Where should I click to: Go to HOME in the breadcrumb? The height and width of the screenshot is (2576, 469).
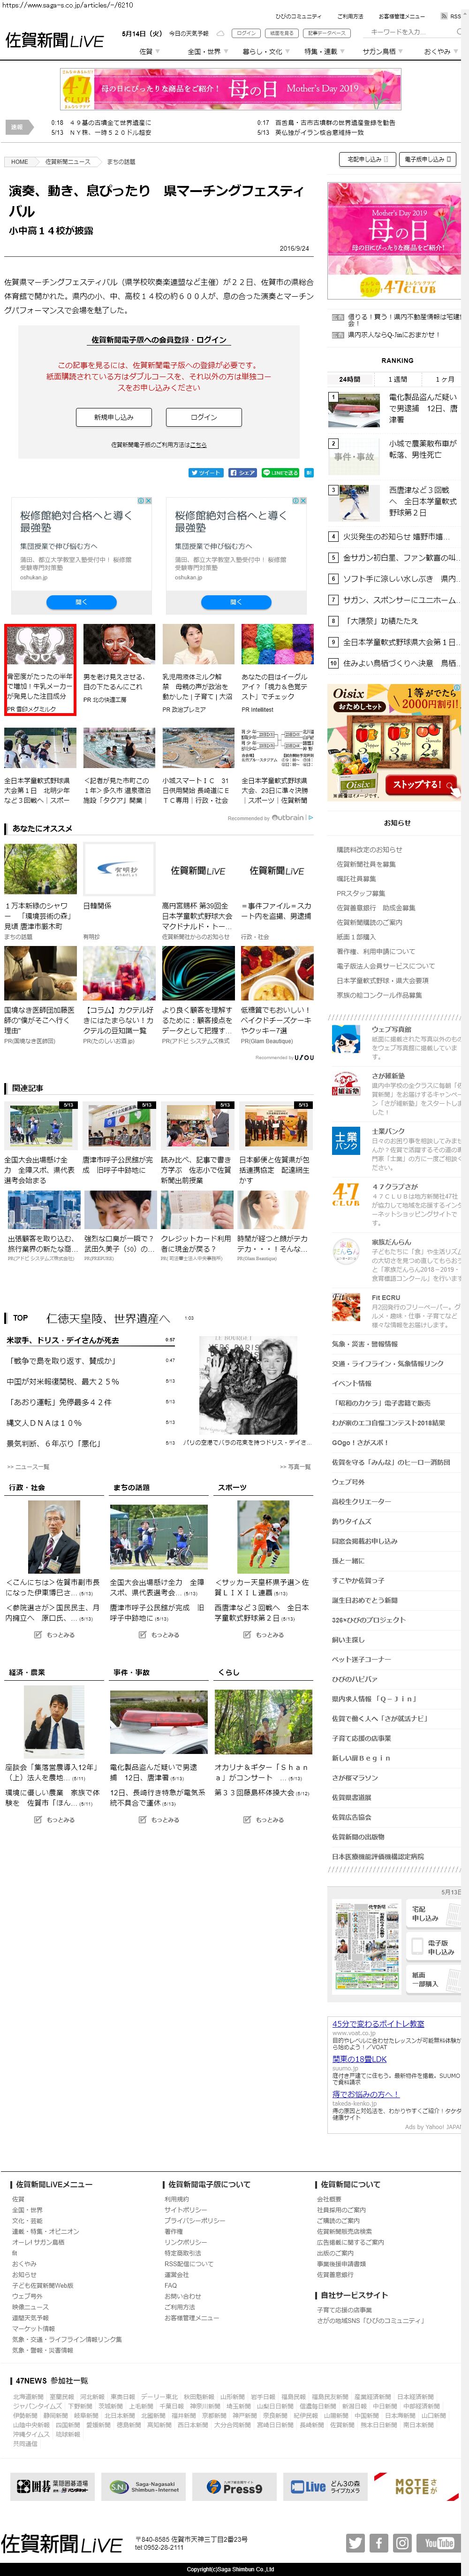click(x=20, y=161)
